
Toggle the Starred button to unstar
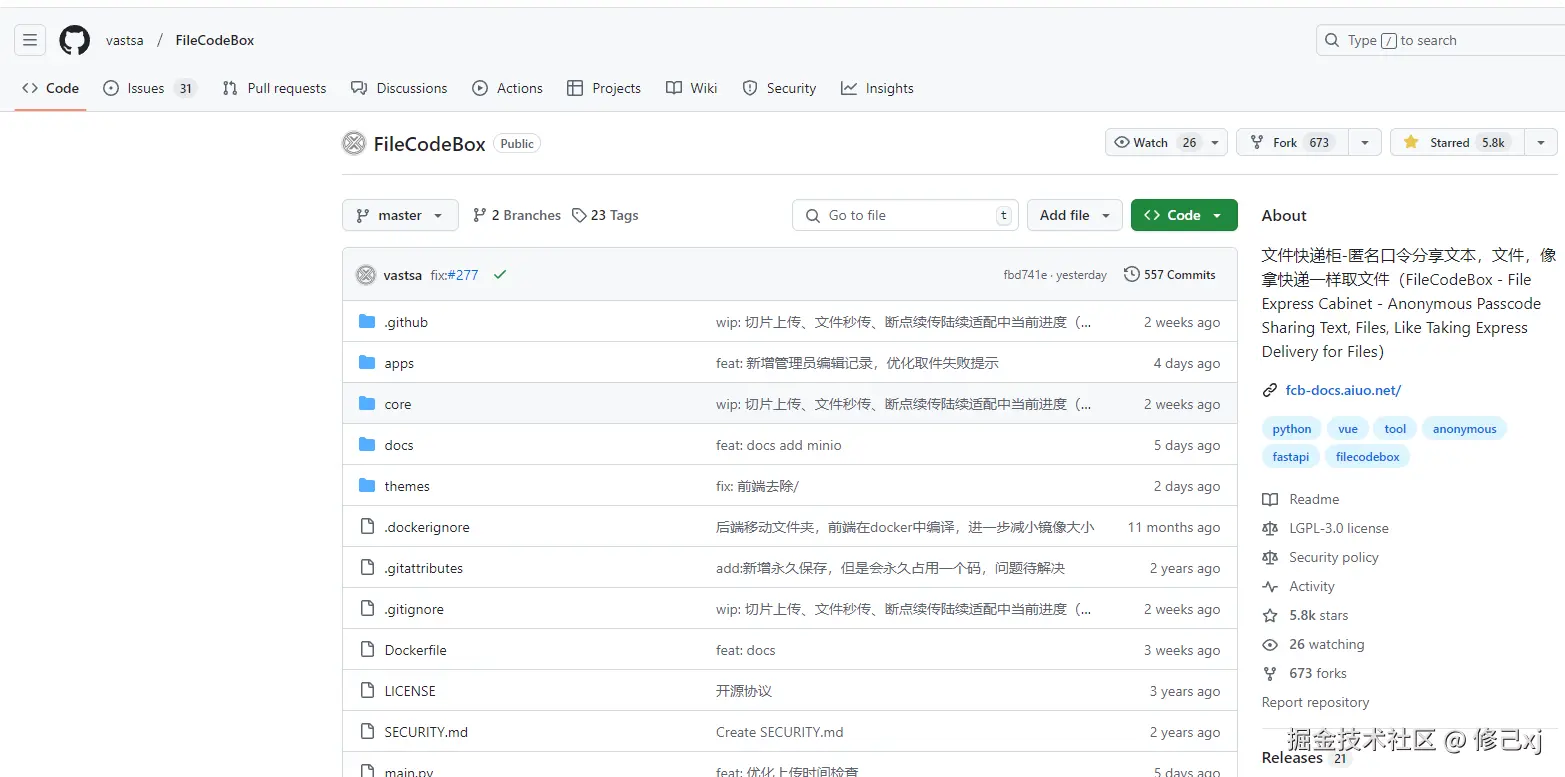1458,142
